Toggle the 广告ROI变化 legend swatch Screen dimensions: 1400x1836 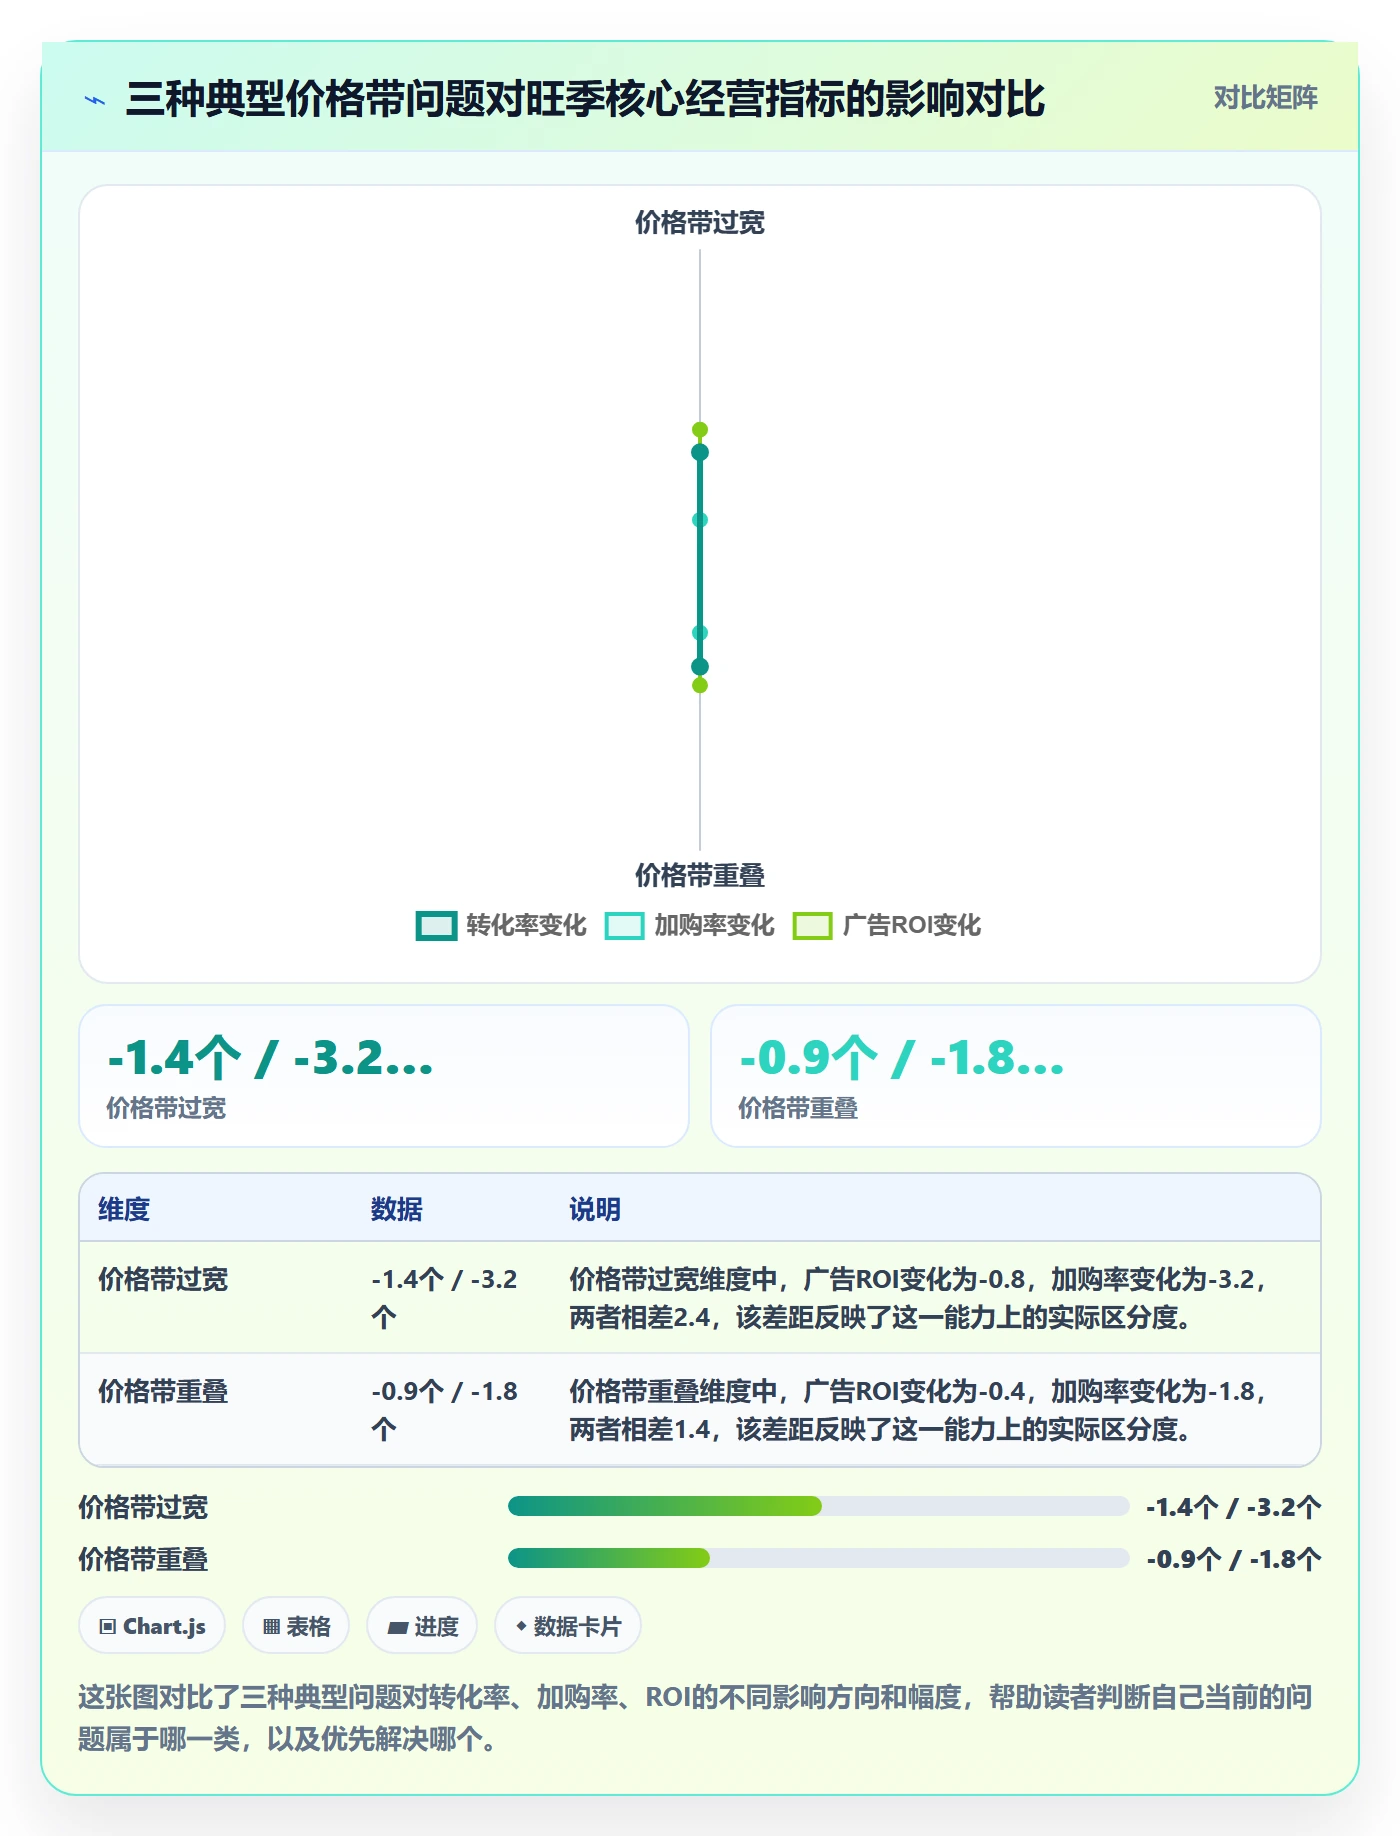812,926
